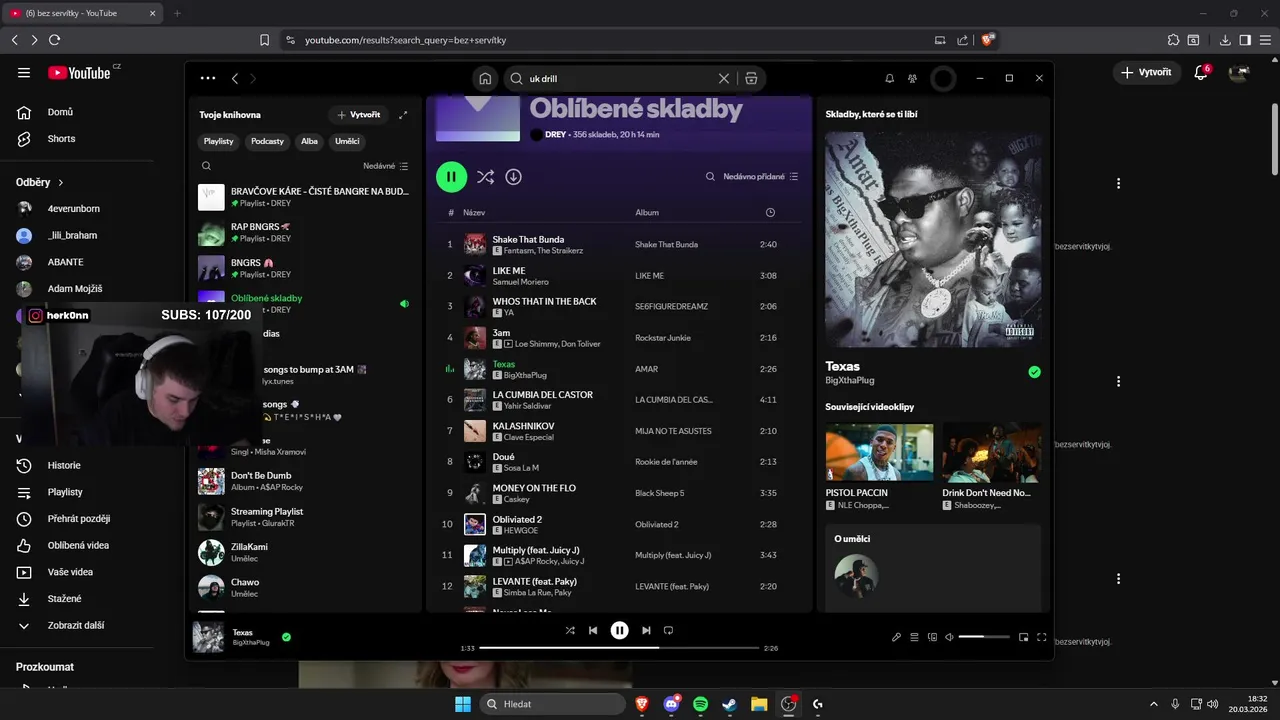Open the Don't Be Dumb album
This screenshot has height=720, width=1280.
[303, 481]
